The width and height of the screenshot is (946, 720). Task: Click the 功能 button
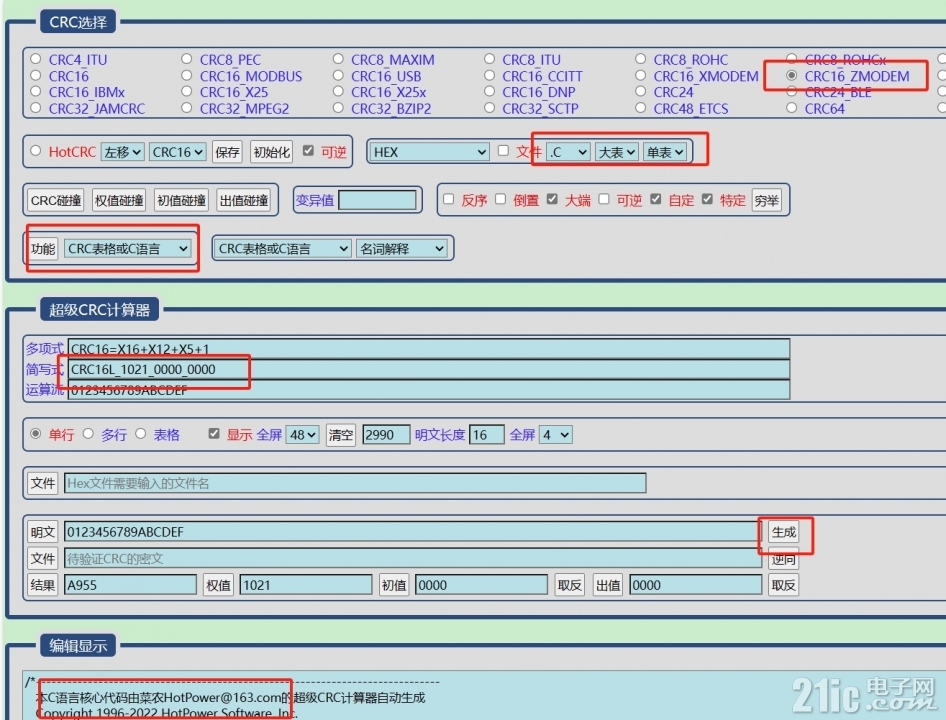tap(43, 249)
